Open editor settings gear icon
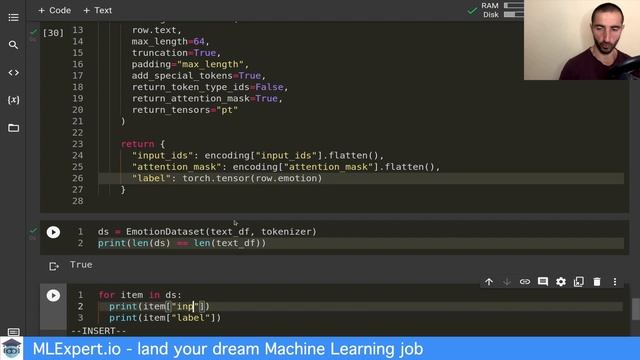The image size is (640, 360). click(x=561, y=282)
